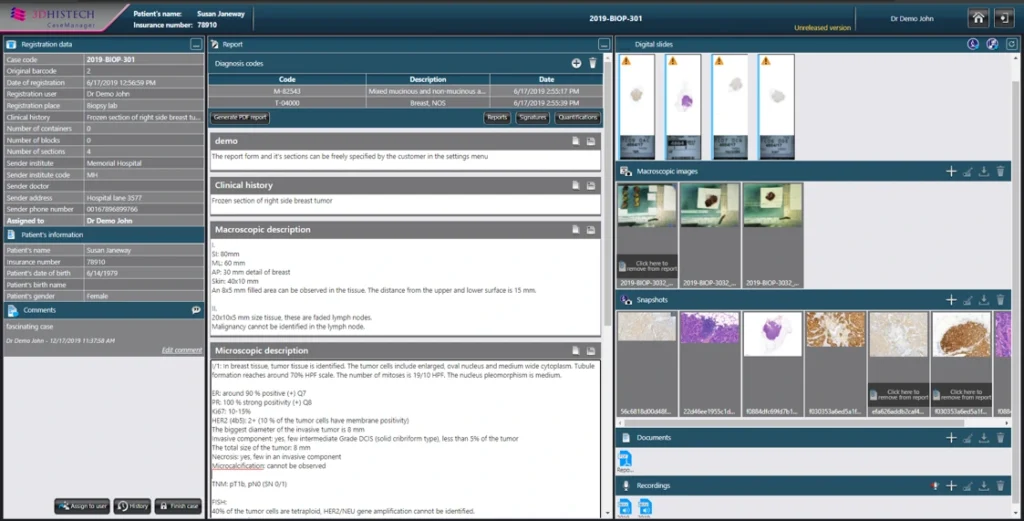This screenshot has height=521, width=1024.
Task: Collapse the Registration data panel
Action: coord(196,44)
